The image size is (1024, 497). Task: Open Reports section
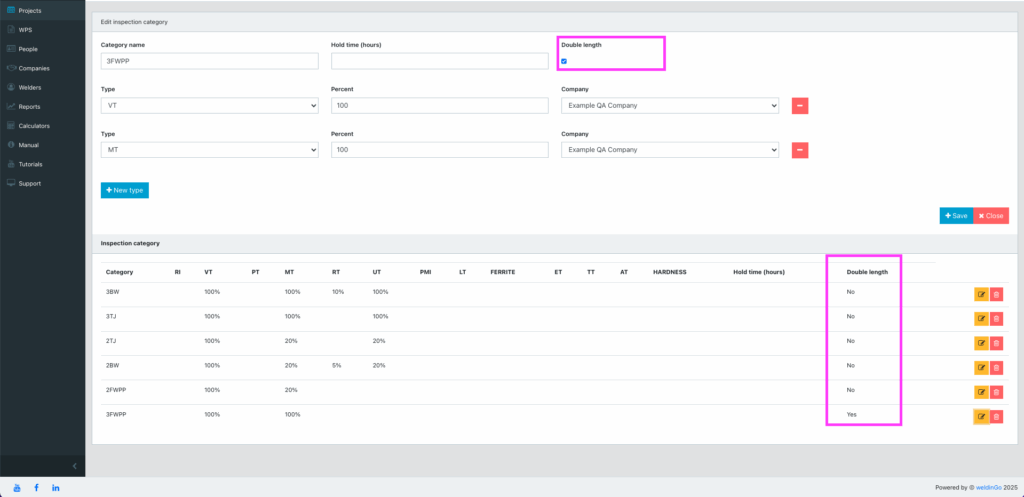(x=42, y=106)
